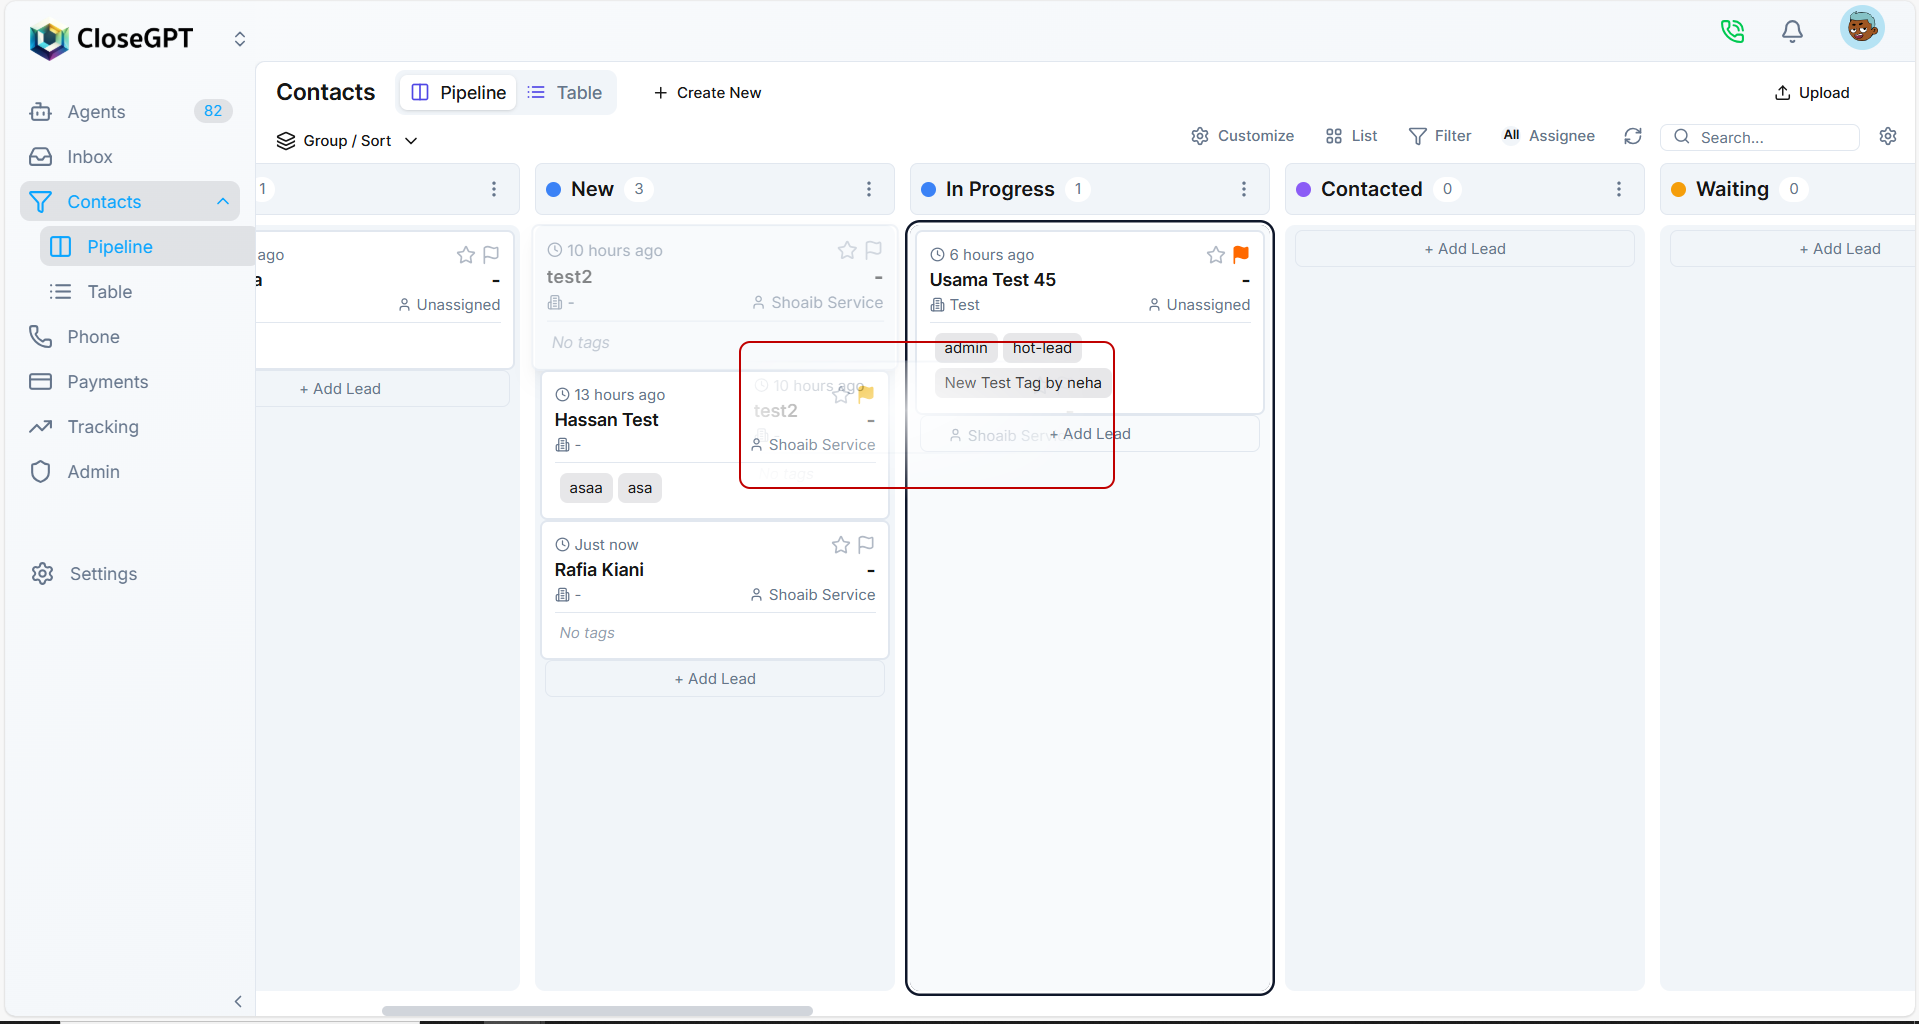Click the Create New button

[x=707, y=93]
